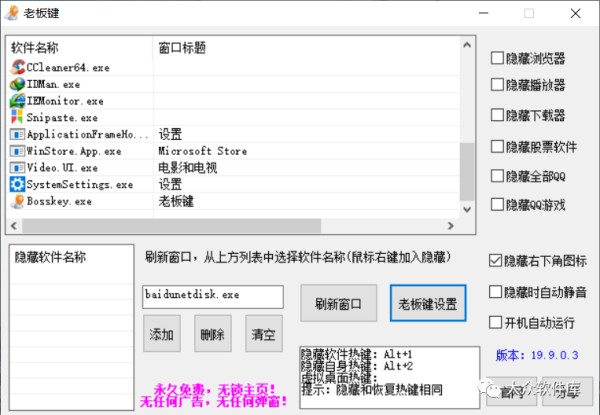Click the CCleaner64.exe icon in list

(x=17, y=67)
